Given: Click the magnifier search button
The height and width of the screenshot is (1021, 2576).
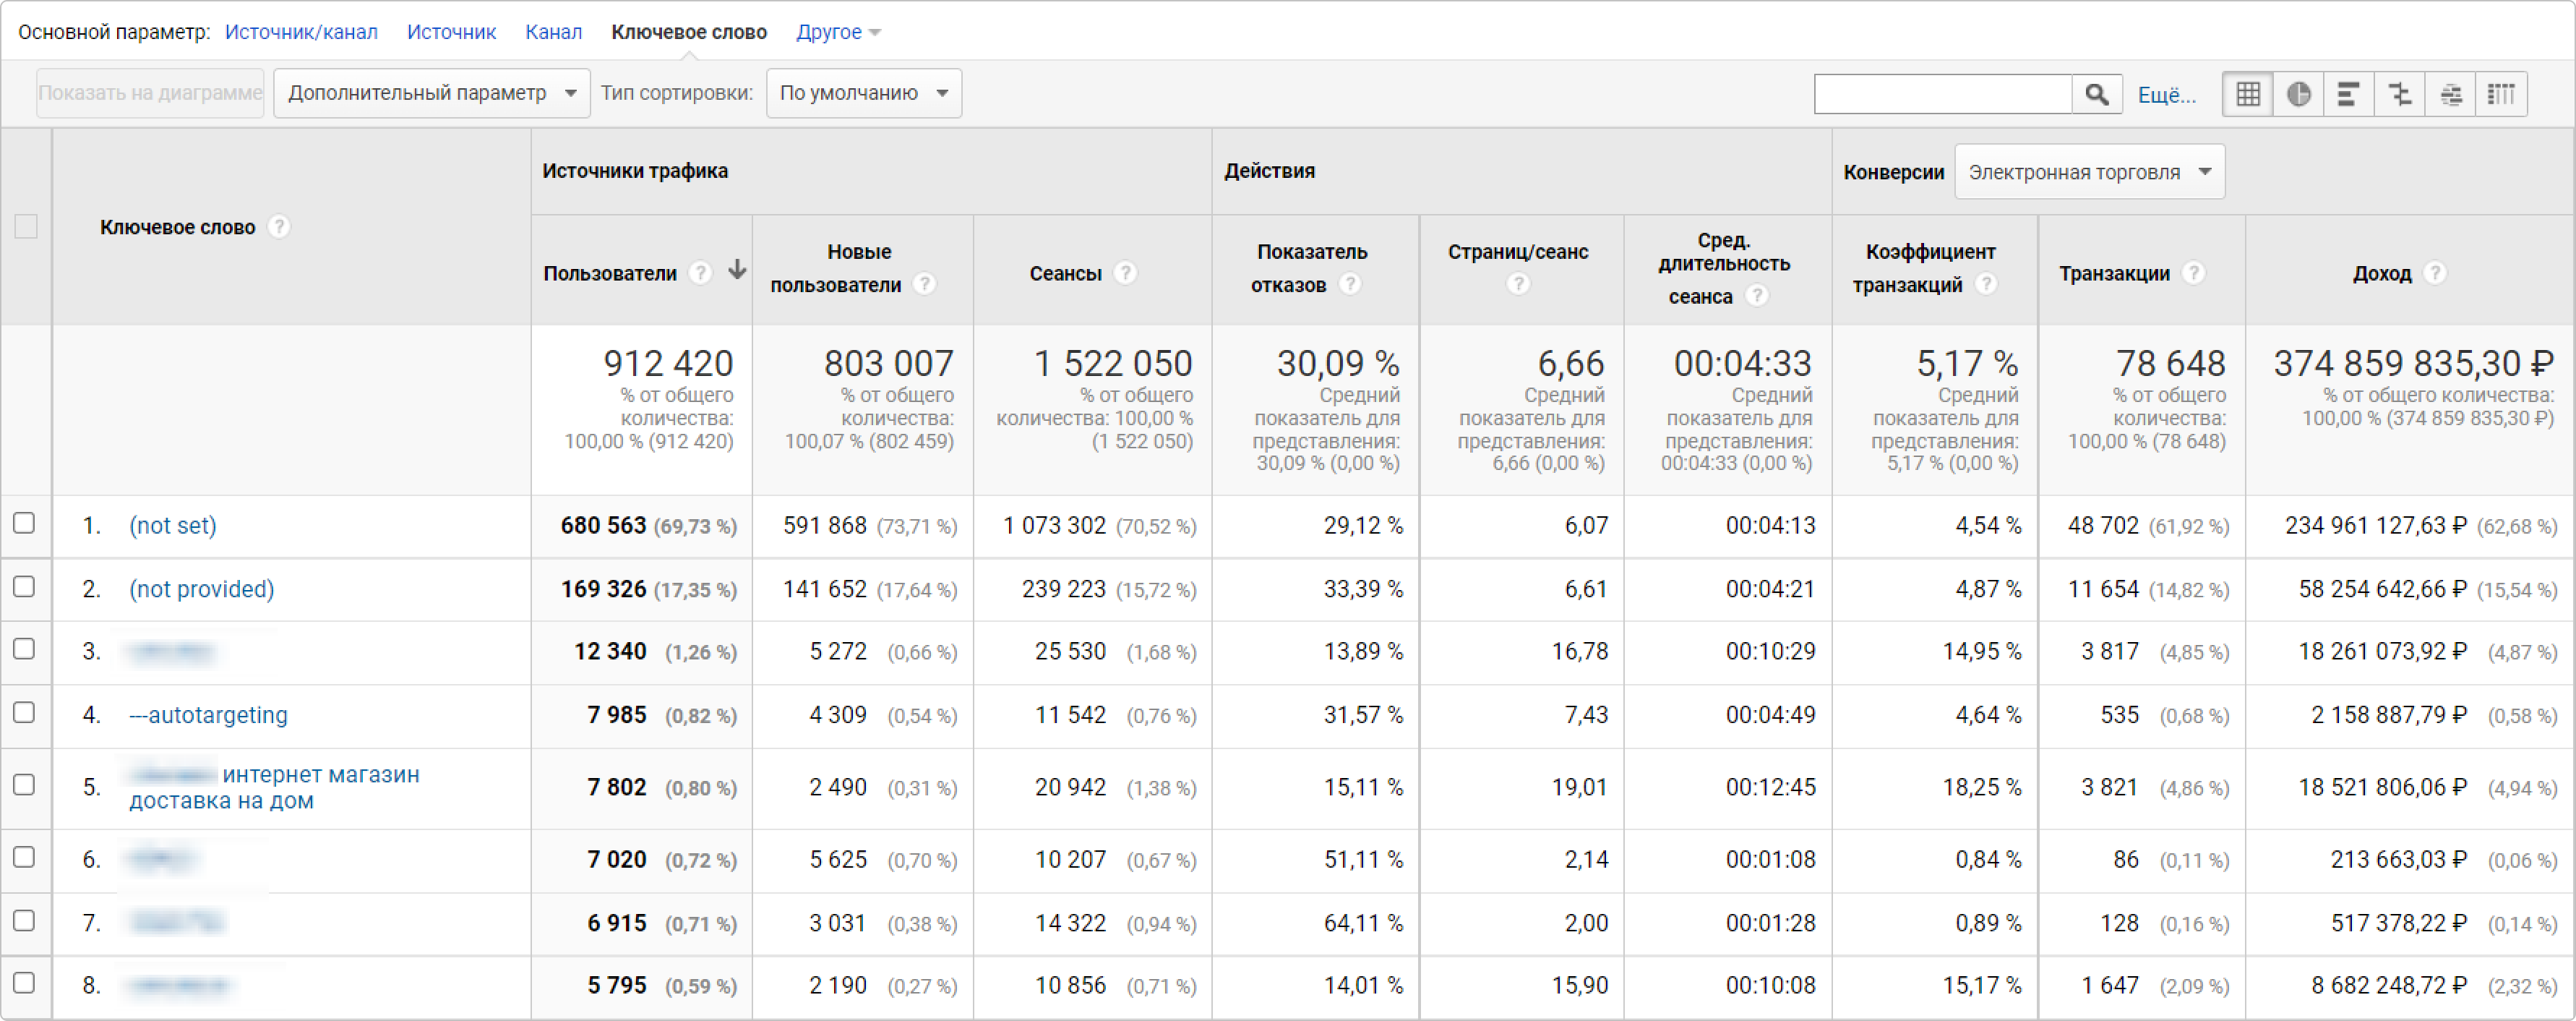Looking at the screenshot, I should pos(2097,94).
